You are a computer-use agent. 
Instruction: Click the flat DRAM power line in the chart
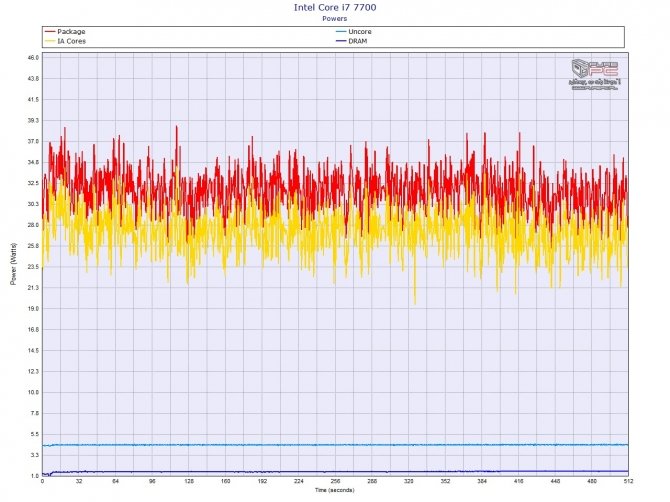(335, 472)
